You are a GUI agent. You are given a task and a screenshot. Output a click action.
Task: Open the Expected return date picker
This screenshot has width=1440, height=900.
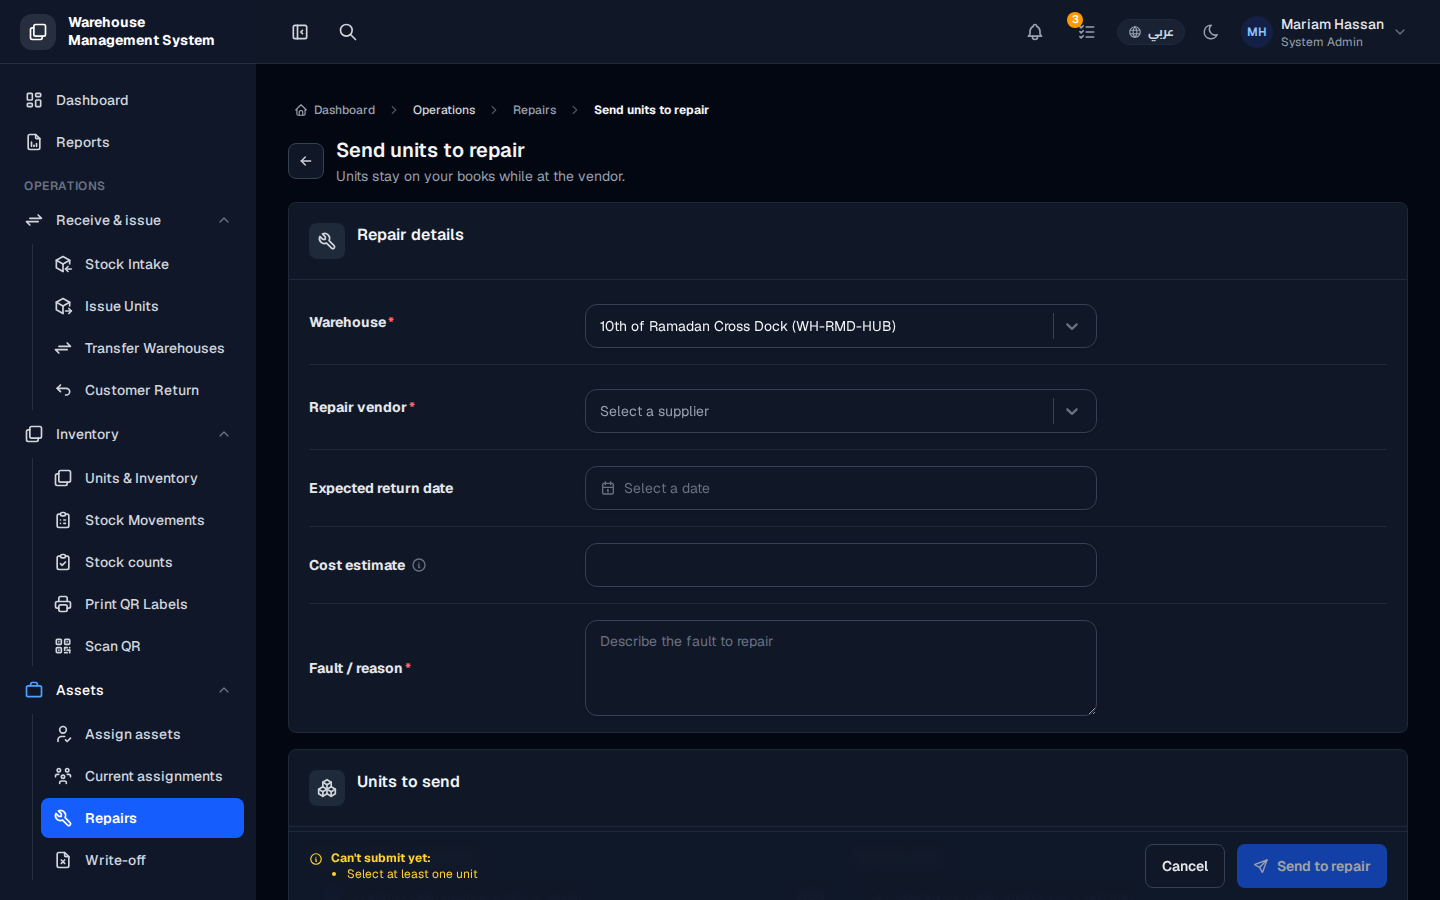coord(840,488)
